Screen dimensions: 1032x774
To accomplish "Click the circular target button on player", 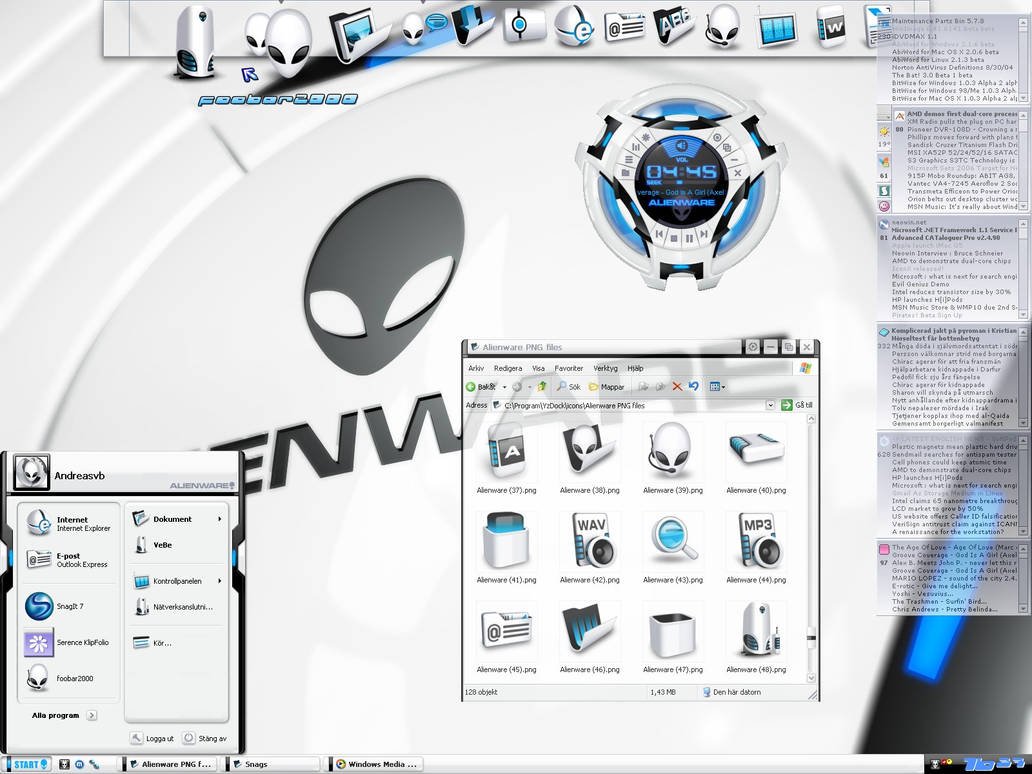I will click(717, 138).
